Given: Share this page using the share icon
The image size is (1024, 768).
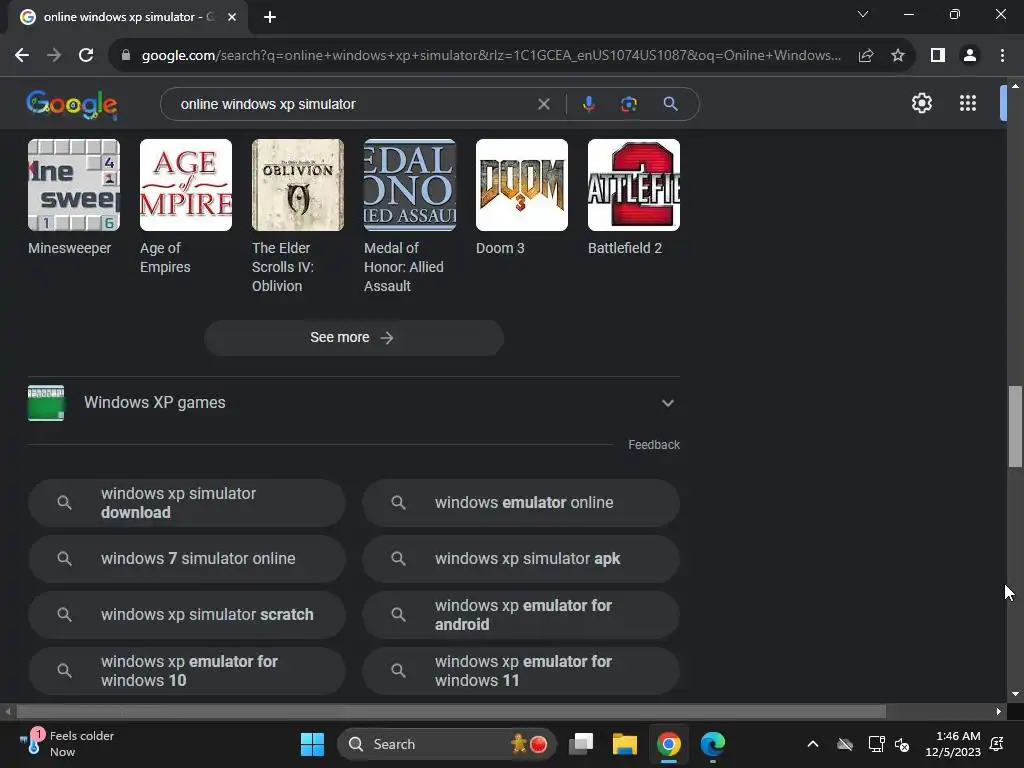Looking at the screenshot, I should [866, 56].
